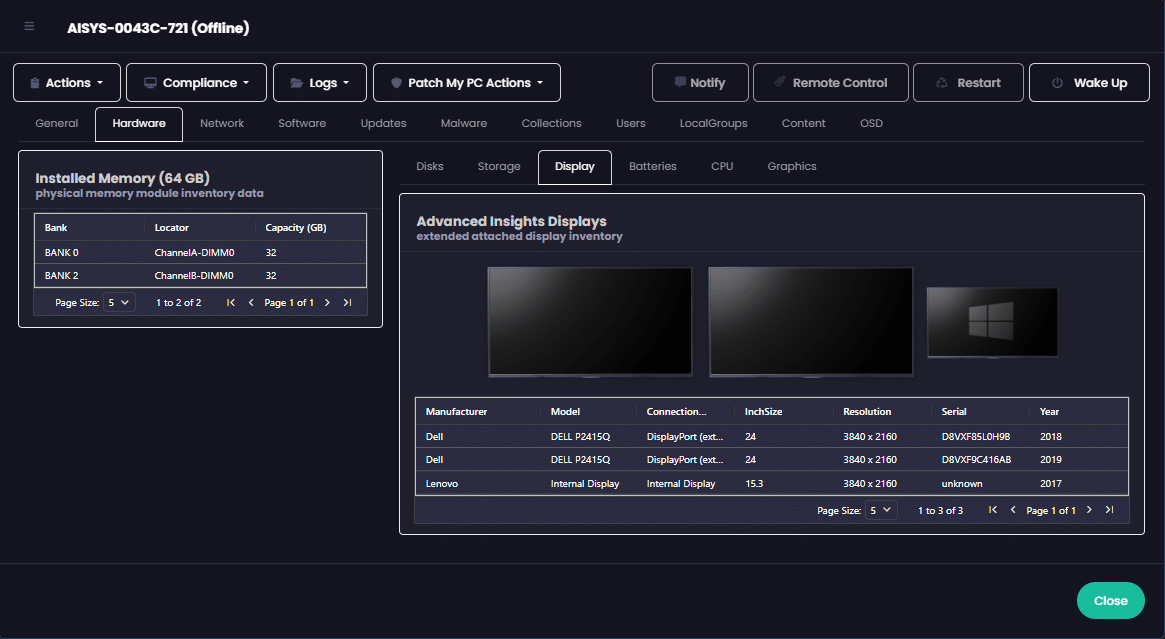
Task: Jump to last page in displays table
Action: [x=1109, y=510]
